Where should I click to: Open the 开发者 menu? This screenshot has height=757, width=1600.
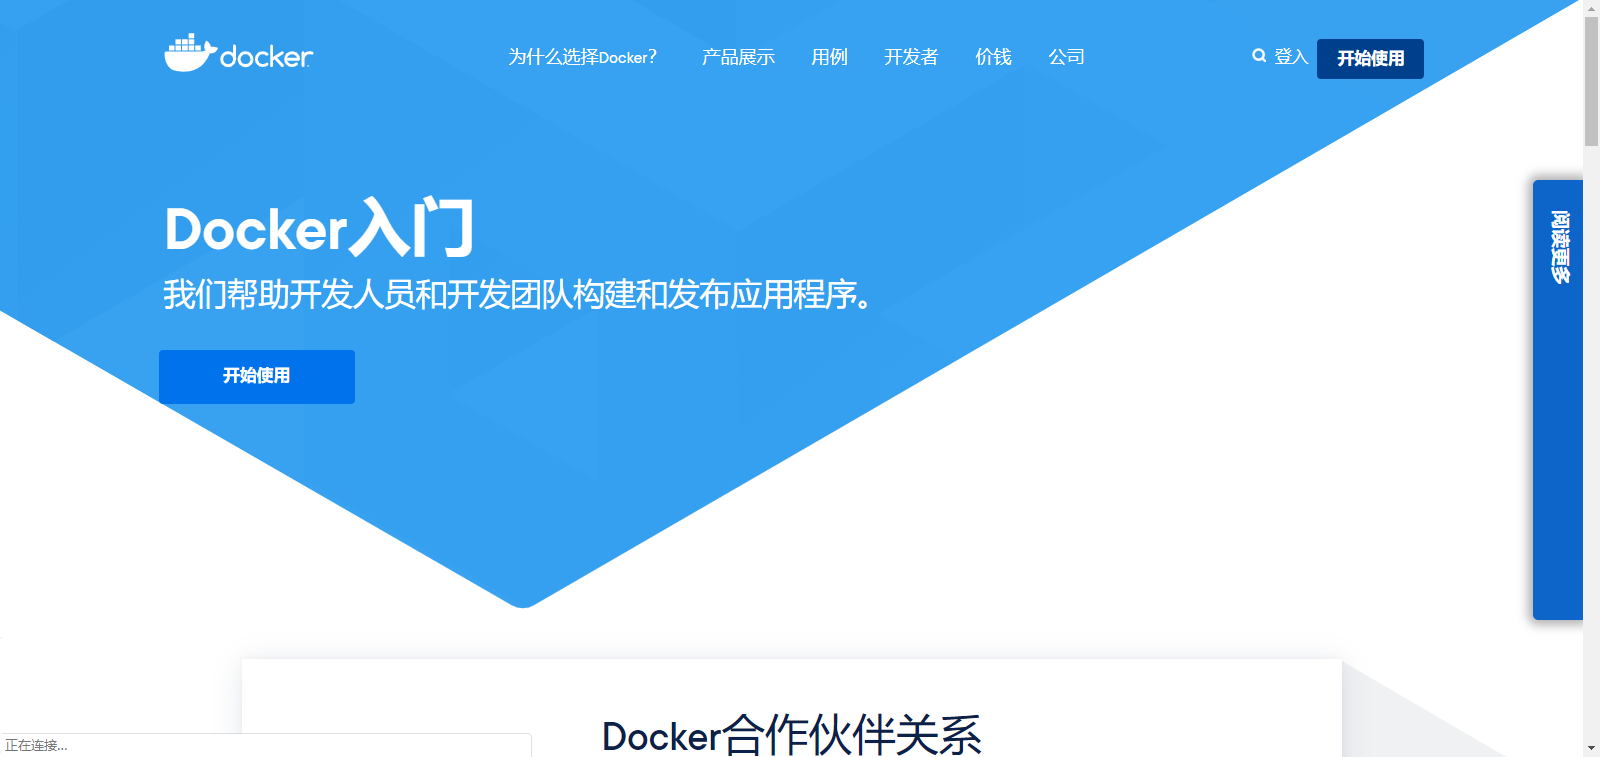[x=911, y=57]
